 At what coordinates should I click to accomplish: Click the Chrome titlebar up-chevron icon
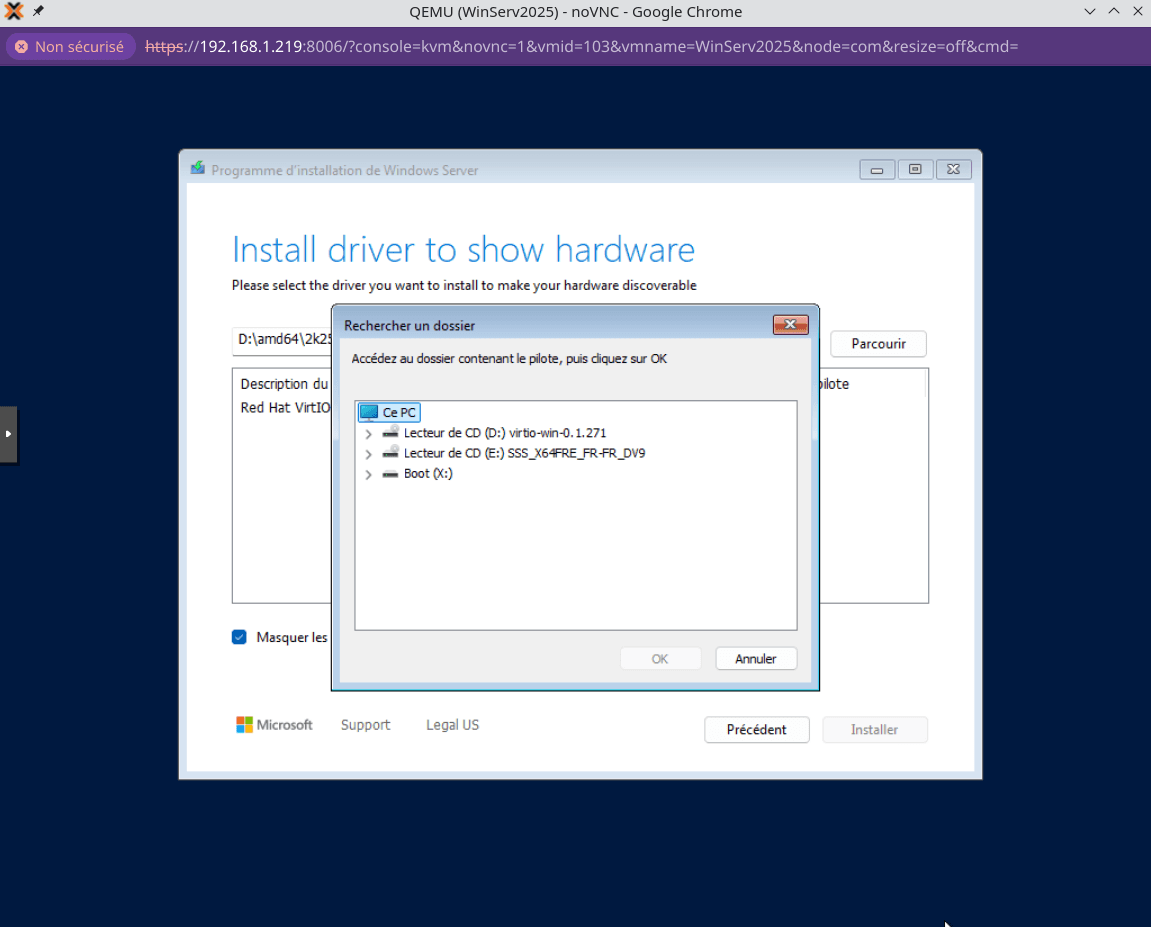click(x=1114, y=11)
